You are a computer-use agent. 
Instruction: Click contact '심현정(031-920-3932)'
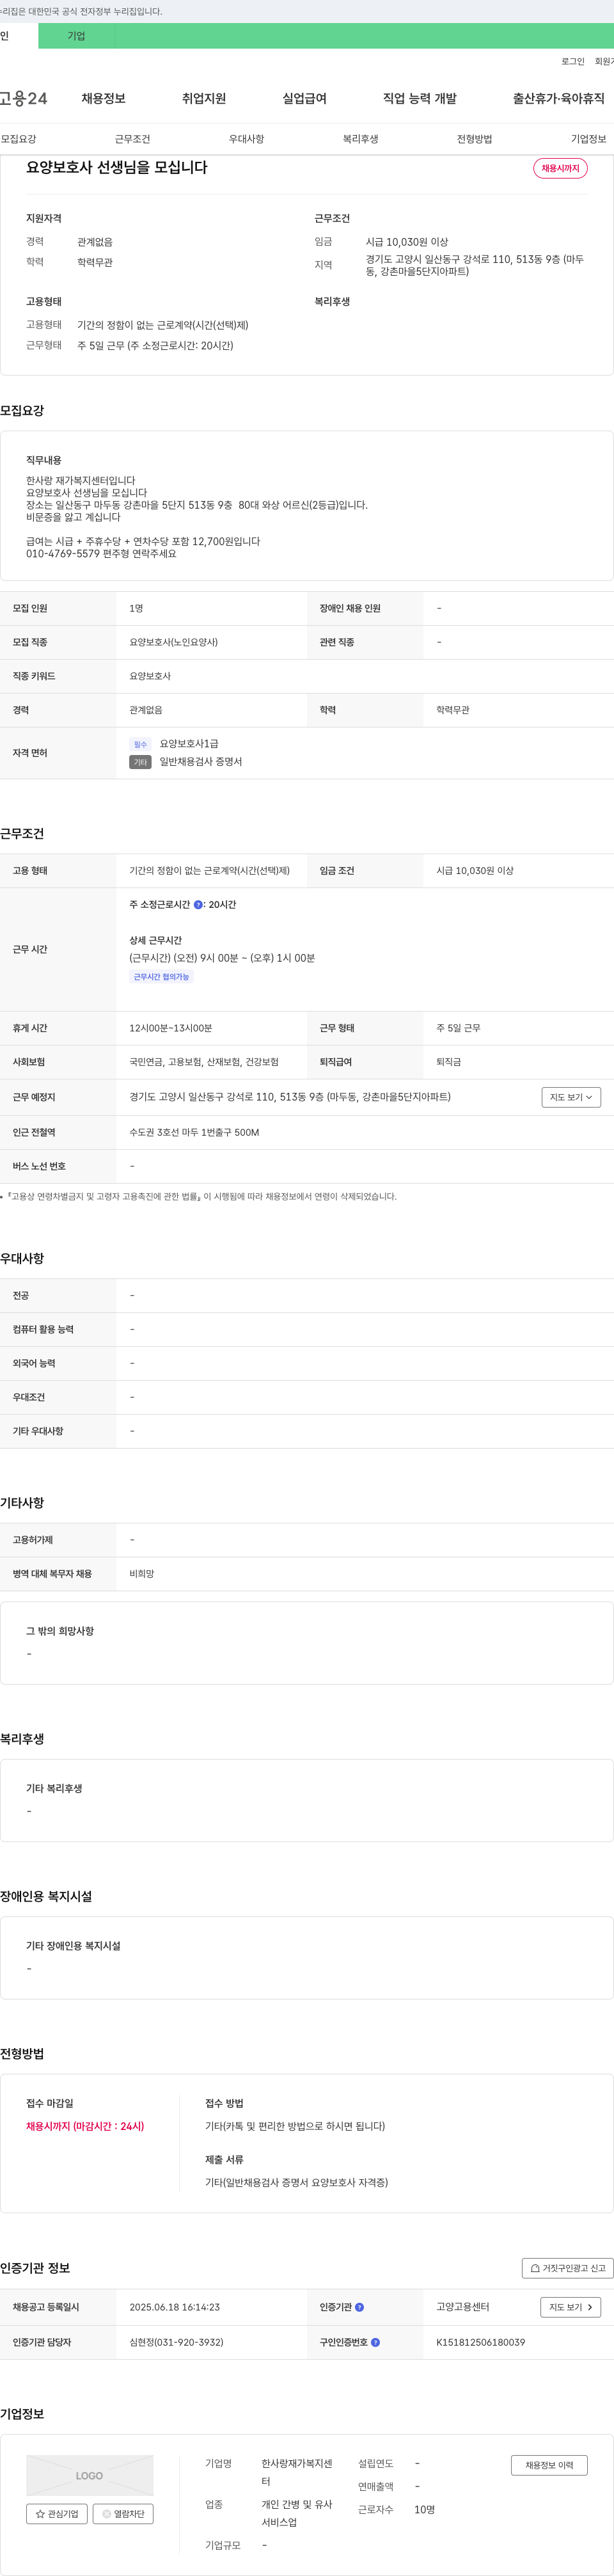[176, 2342]
